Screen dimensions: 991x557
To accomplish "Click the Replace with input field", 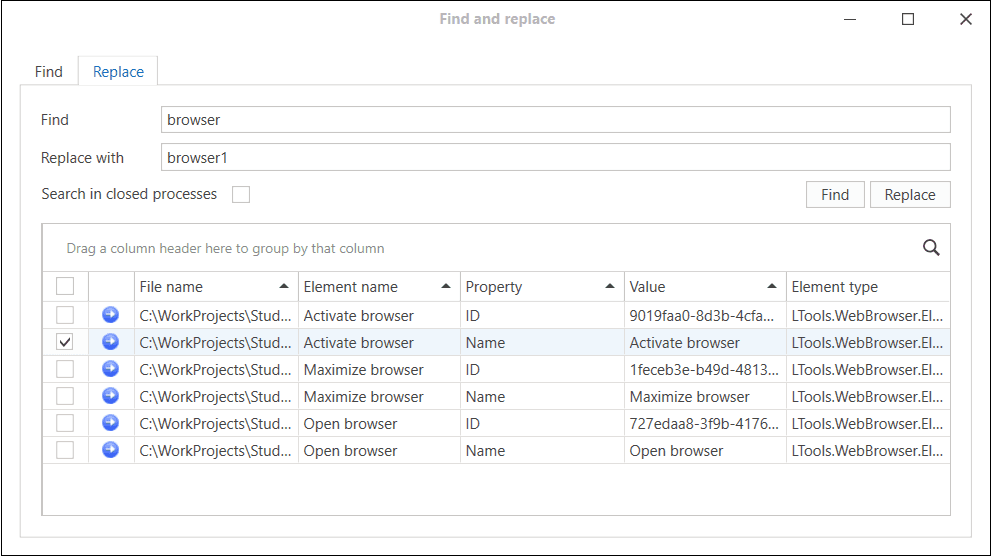I will [x=555, y=158].
